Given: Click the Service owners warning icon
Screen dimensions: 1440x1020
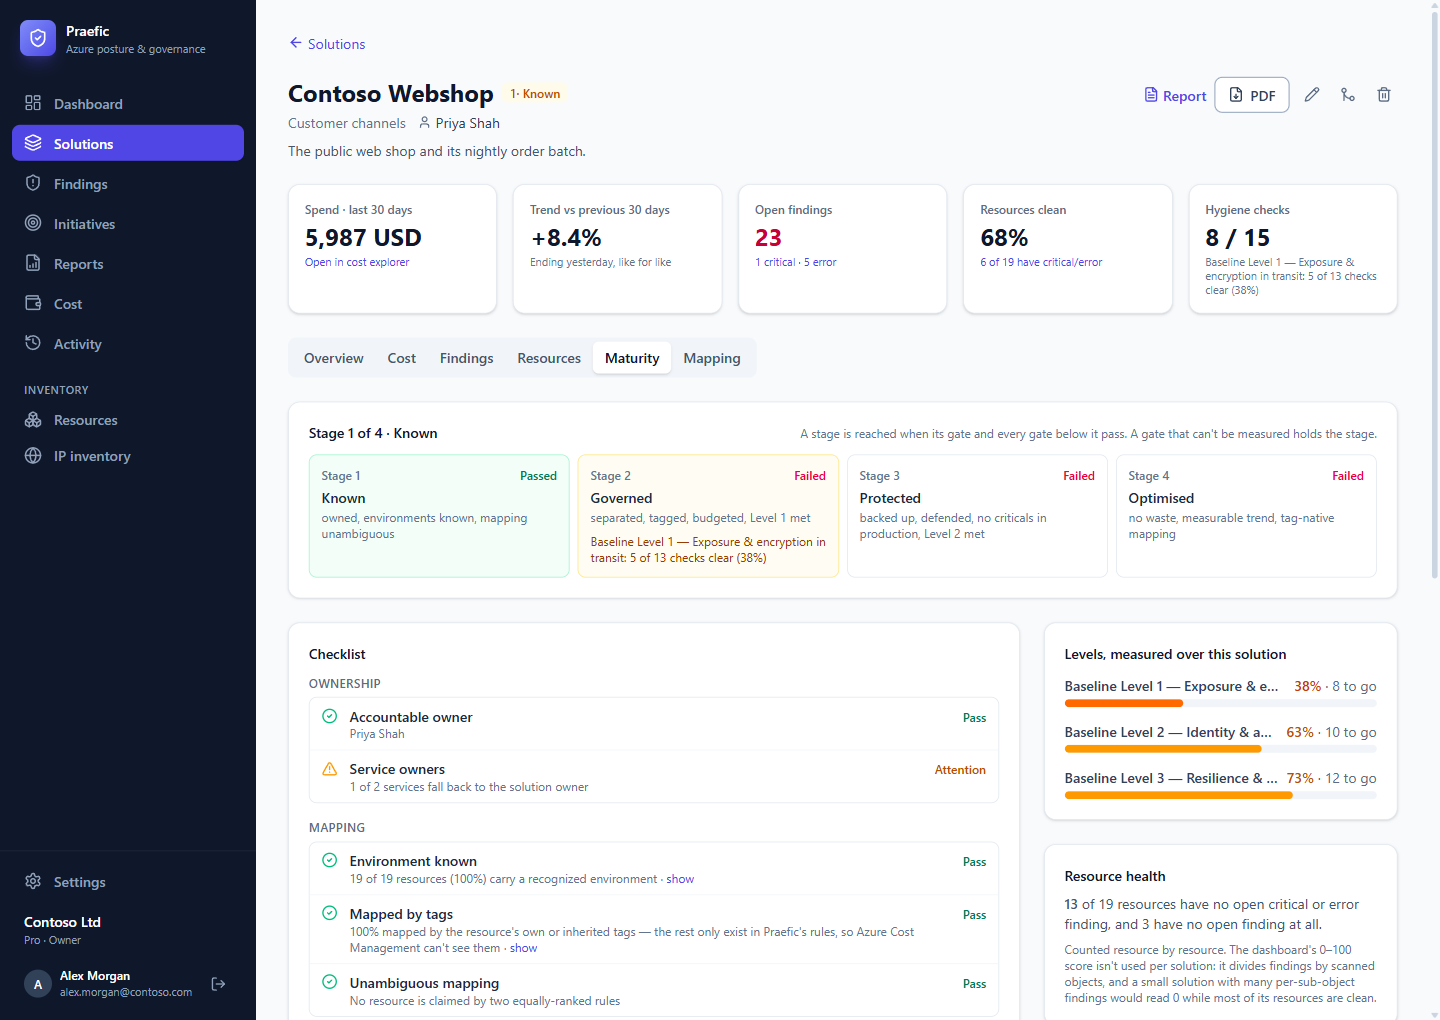Looking at the screenshot, I should pos(329,769).
